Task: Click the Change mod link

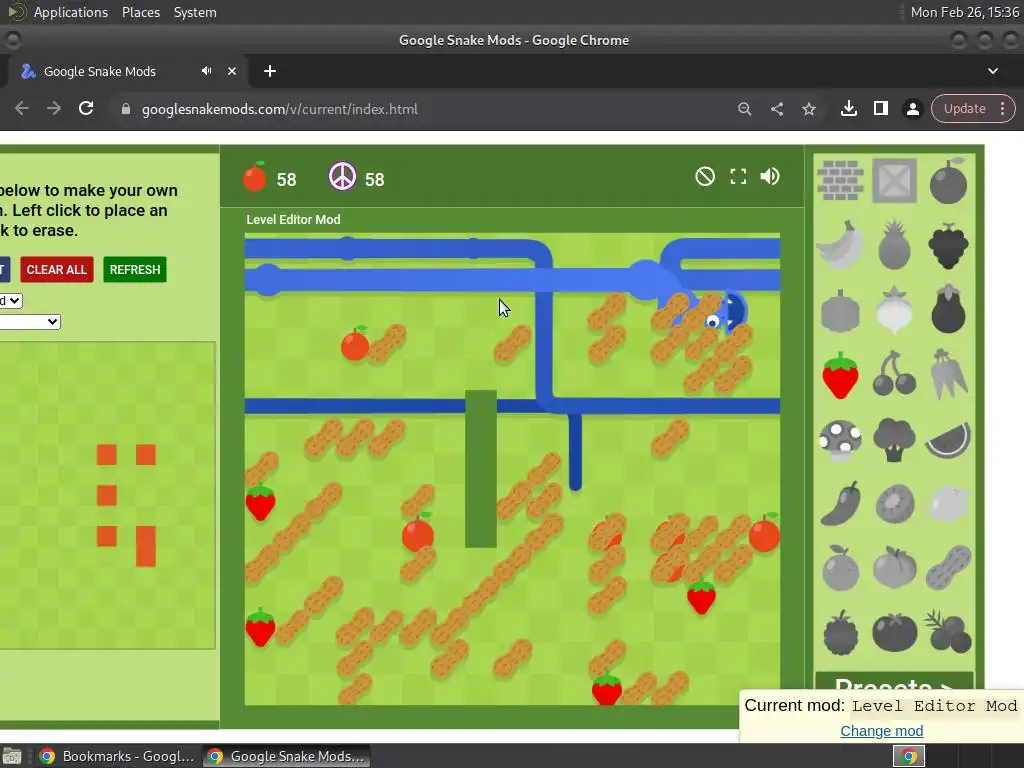Action: click(x=882, y=731)
